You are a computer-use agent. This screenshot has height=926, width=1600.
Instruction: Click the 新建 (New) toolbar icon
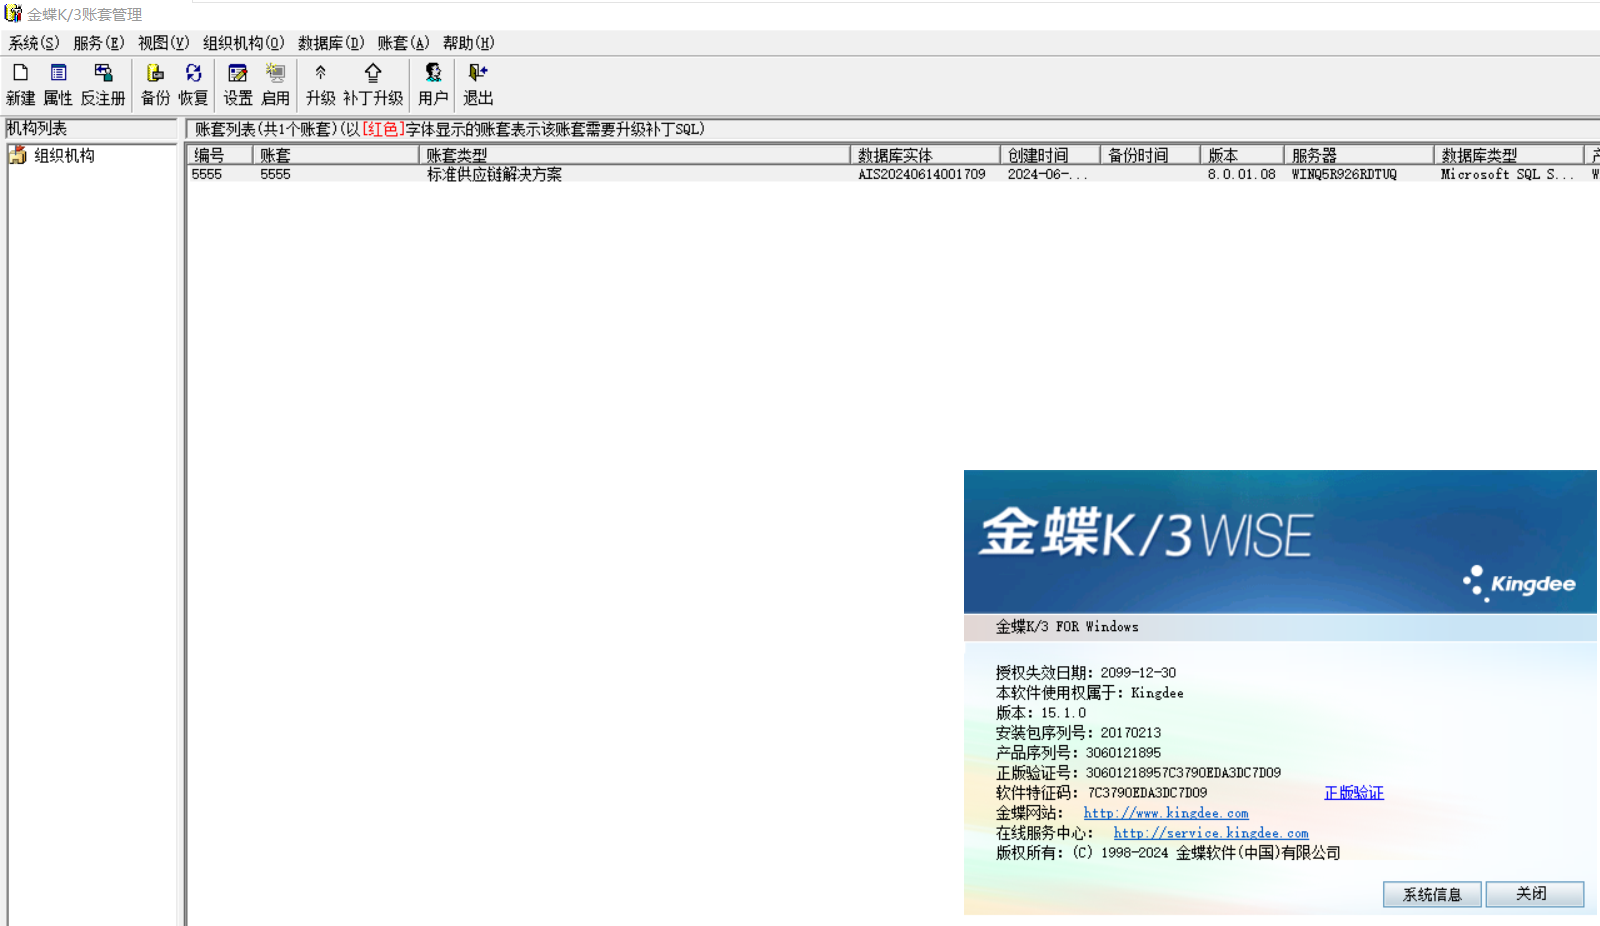[x=20, y=83]
